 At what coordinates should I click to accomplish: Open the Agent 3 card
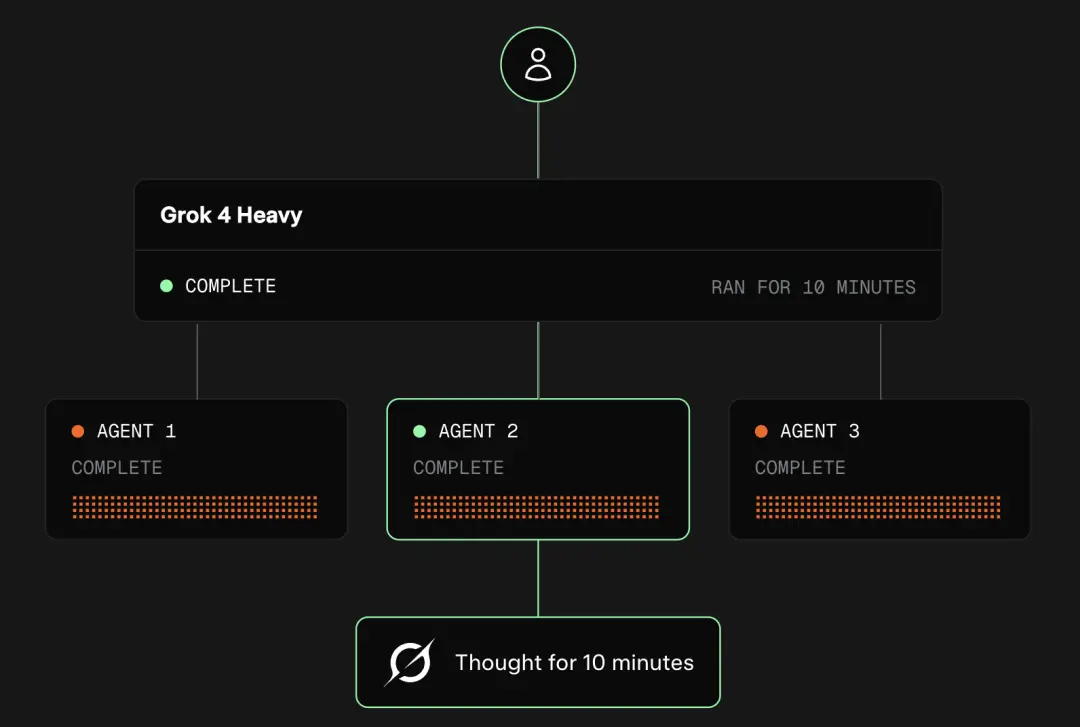[880, 469]
